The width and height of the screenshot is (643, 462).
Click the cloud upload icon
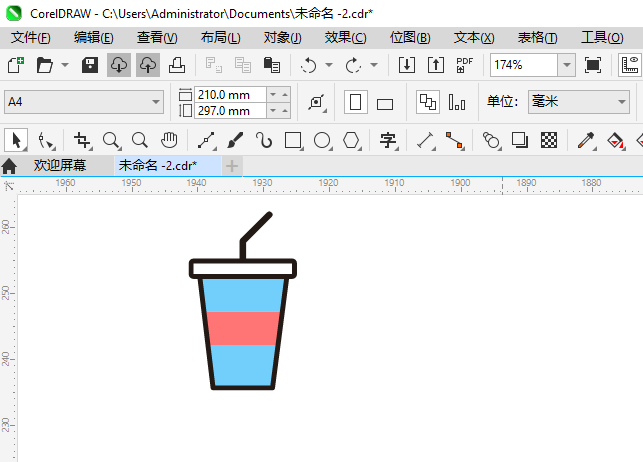(x=148, y=65)
